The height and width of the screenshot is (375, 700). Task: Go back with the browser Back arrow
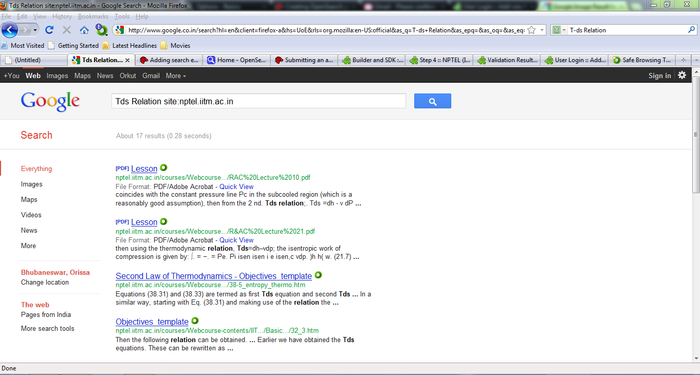coord(10,30)
